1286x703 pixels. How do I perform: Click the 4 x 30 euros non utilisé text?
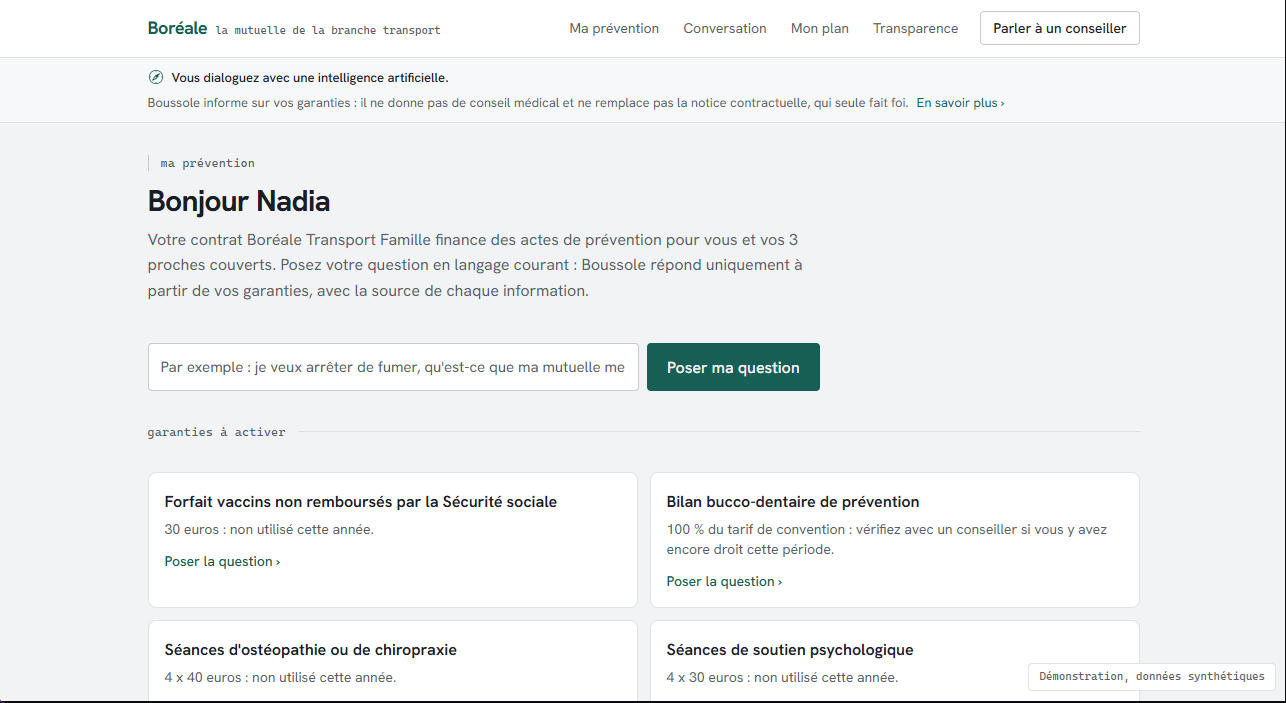click(782, 677)
